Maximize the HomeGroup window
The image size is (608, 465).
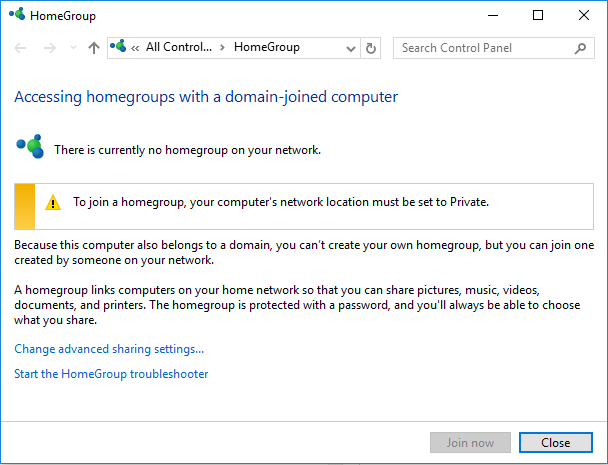538,16
